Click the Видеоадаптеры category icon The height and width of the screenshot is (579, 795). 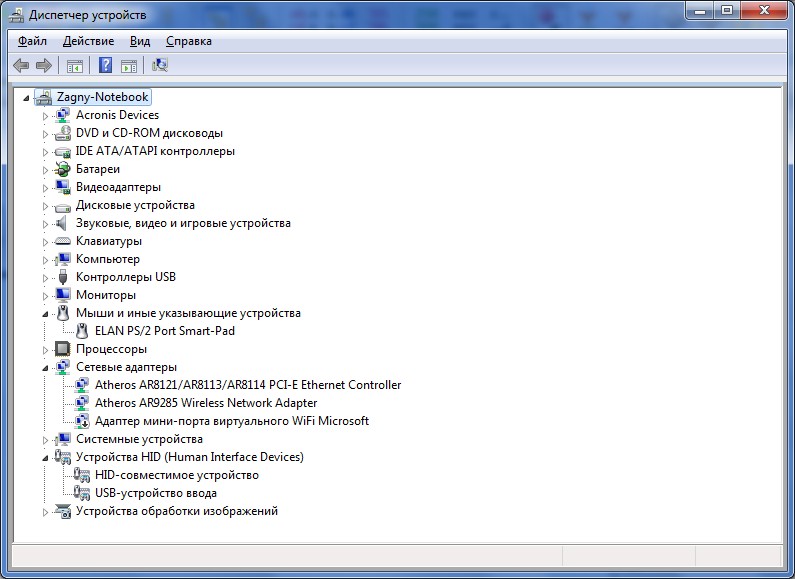(x=62, y=187)
